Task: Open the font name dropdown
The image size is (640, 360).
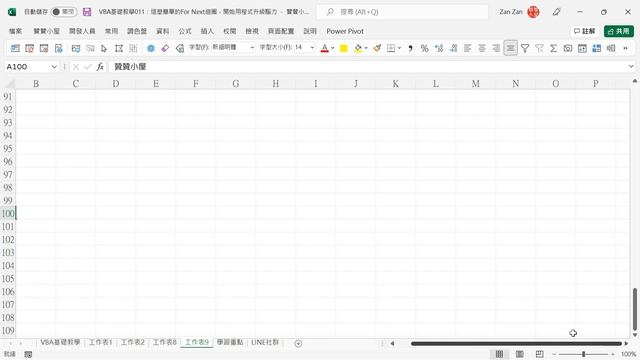Action: [252, 48]
